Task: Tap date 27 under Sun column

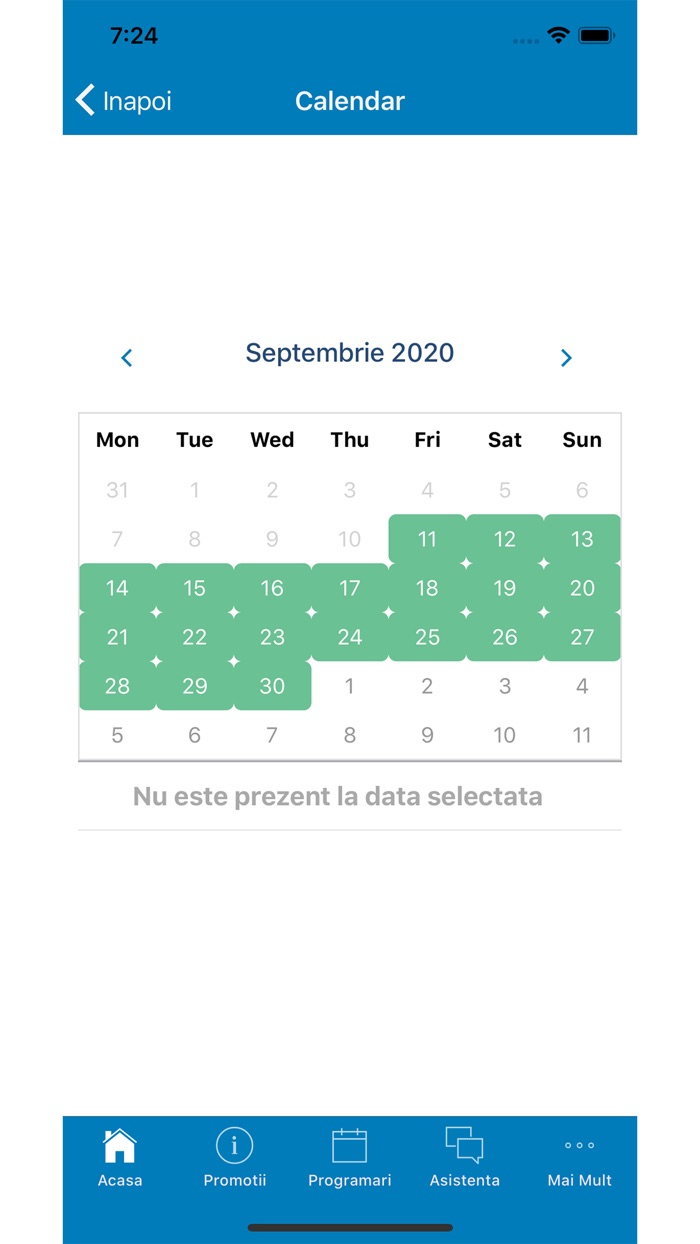Action: point(582,637)
